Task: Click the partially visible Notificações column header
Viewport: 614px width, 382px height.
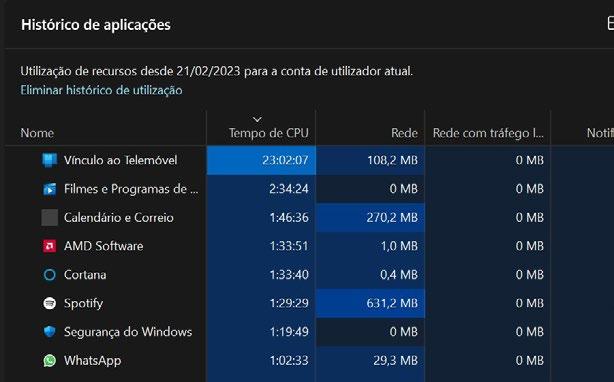Action: click(600, 133)
